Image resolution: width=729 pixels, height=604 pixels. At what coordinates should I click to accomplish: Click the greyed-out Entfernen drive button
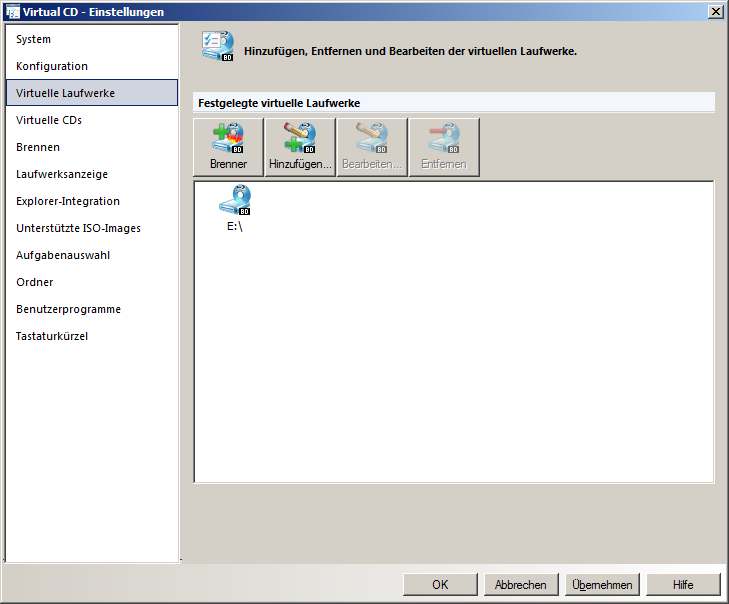(444, 147)
